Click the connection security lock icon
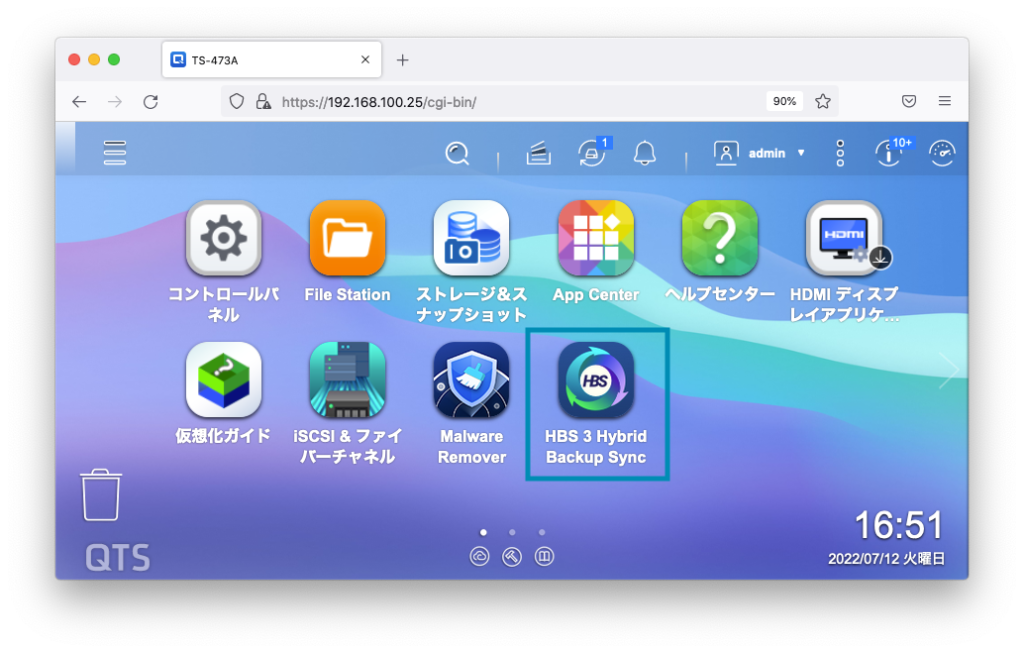This screenshot has width=1024, height=653. coord(263,101)
